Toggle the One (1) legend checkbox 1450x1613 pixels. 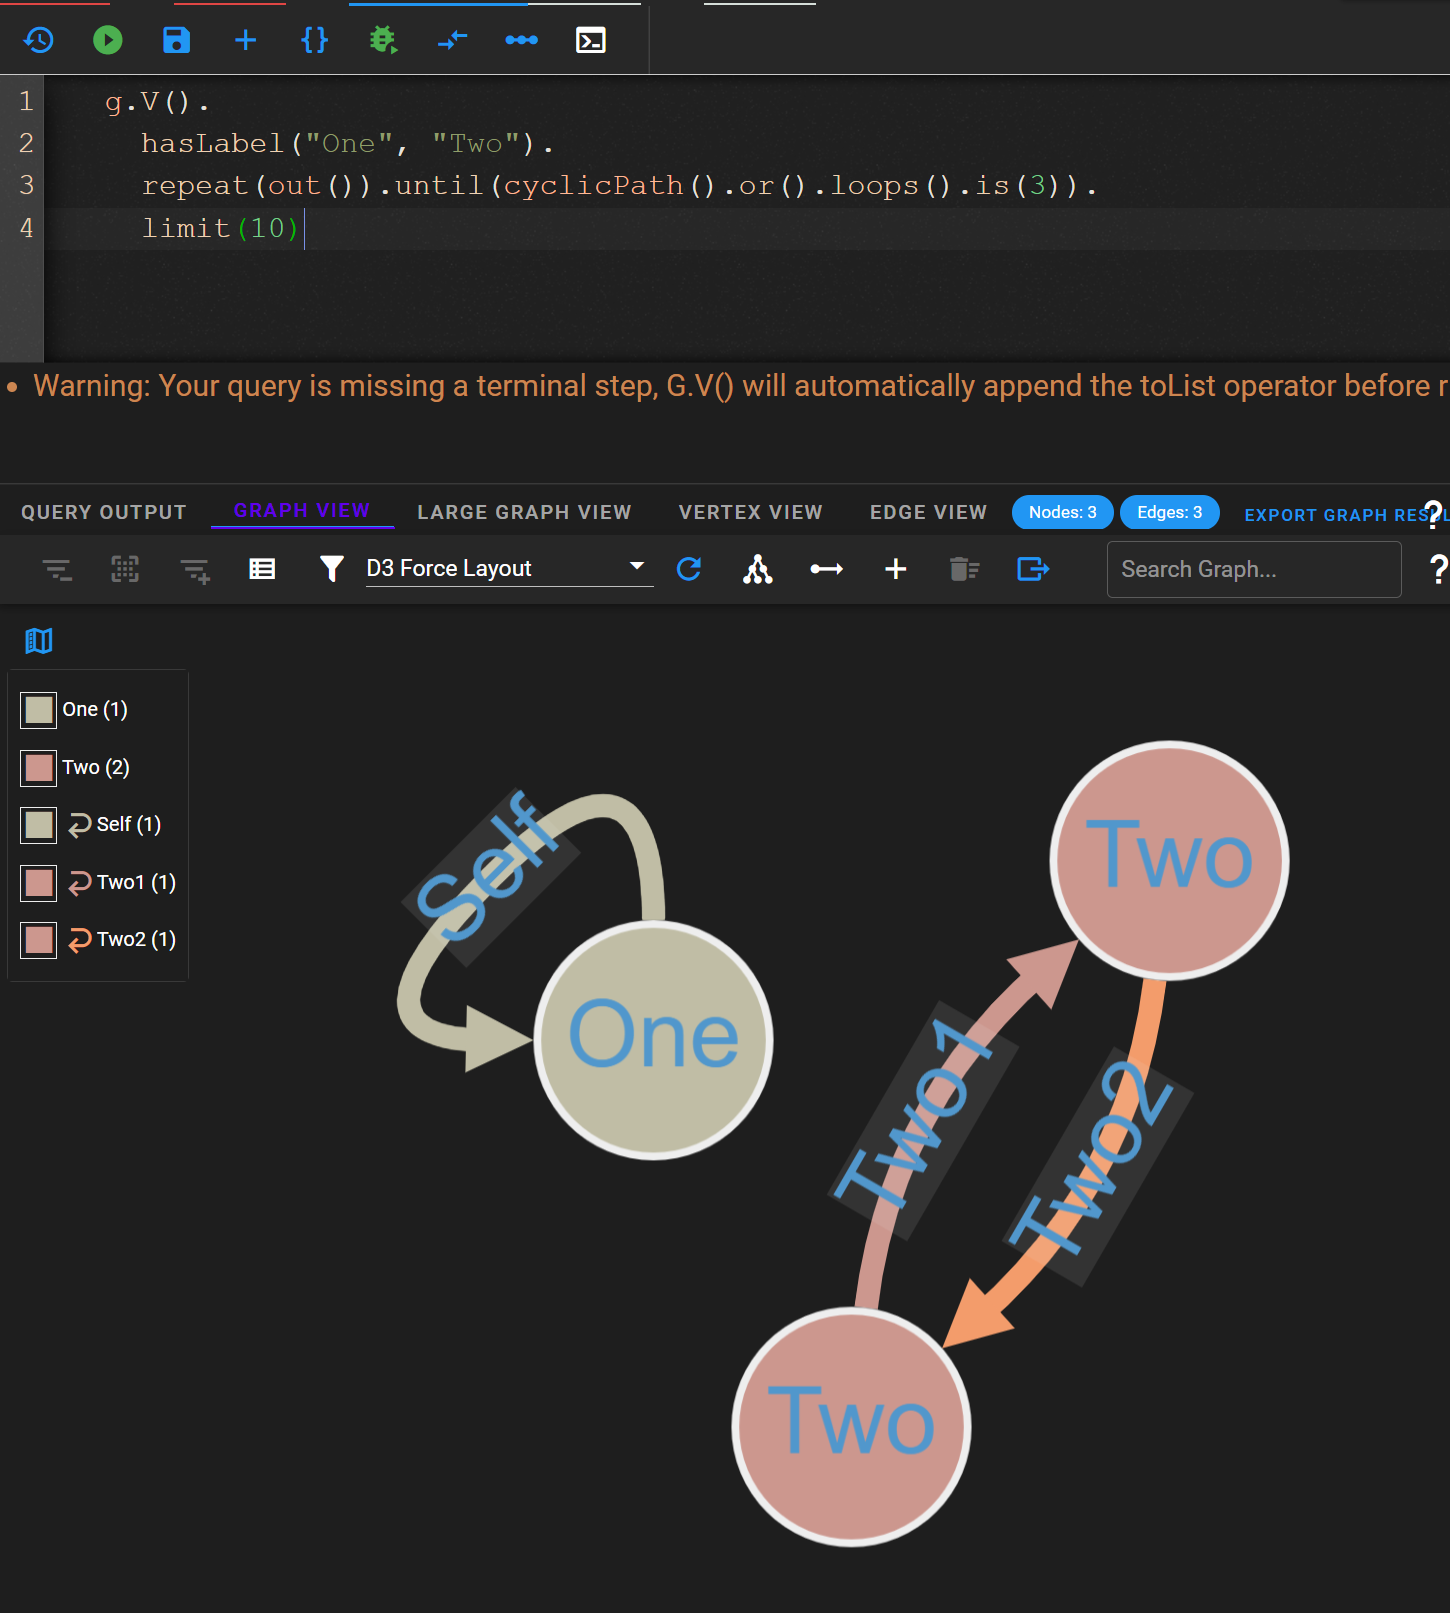point(39,710)
